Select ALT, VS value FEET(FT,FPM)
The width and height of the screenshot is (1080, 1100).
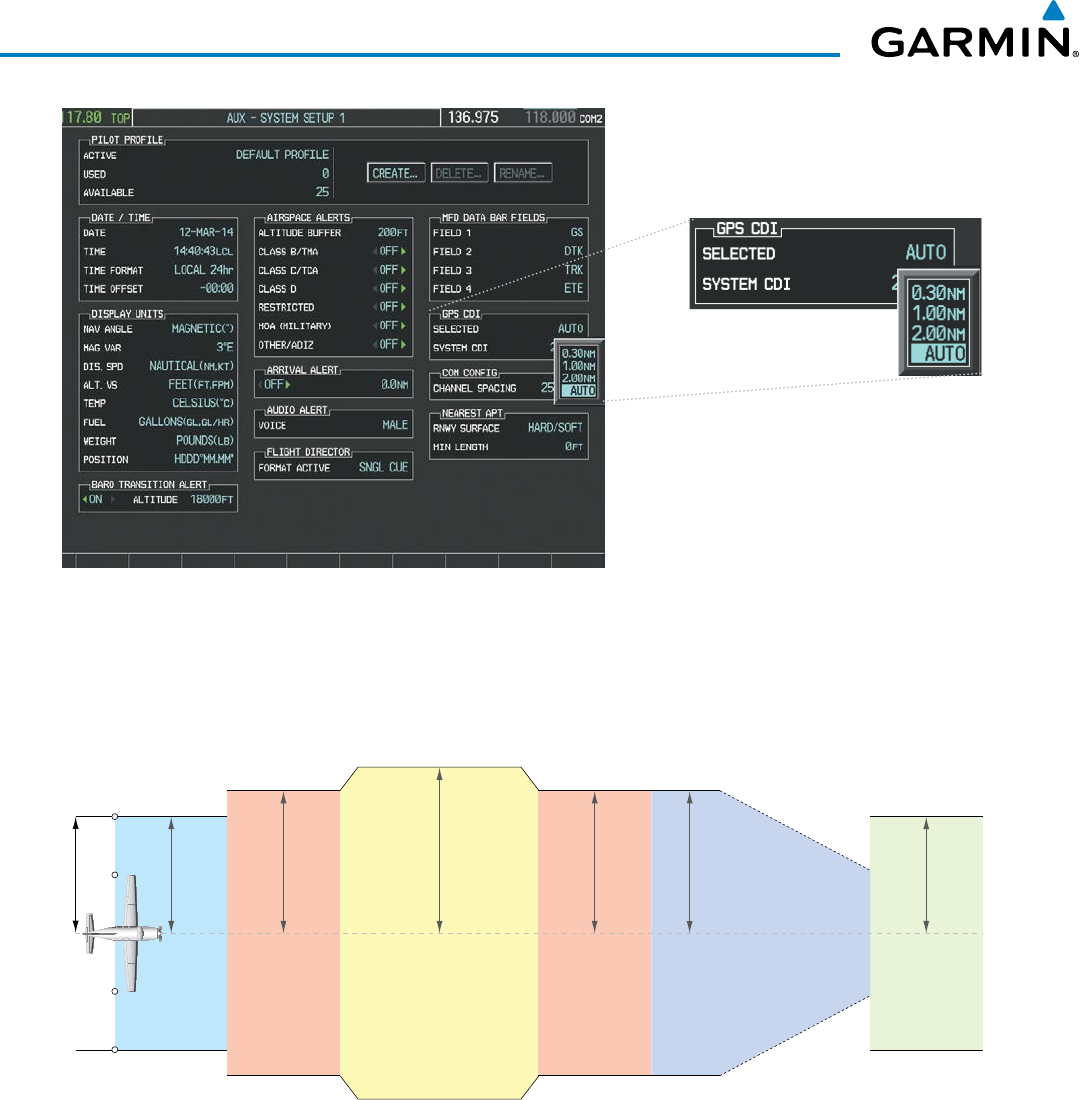pyautogui.click(x=201, y=384)
